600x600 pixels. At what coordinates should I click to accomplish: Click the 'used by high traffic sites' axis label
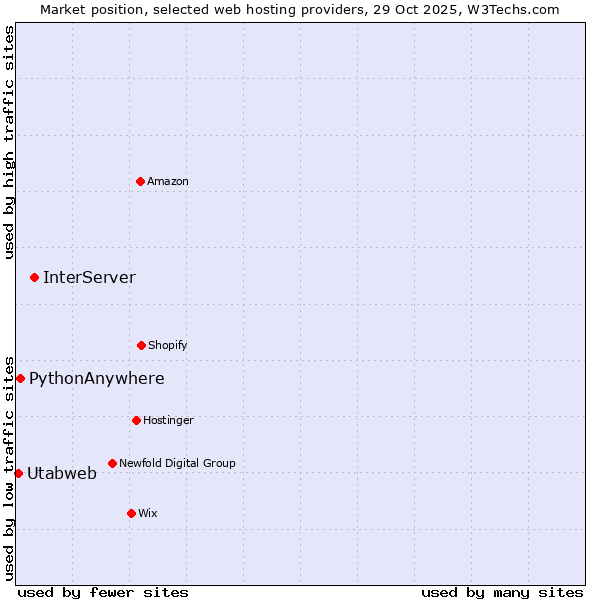pos(9,142)
